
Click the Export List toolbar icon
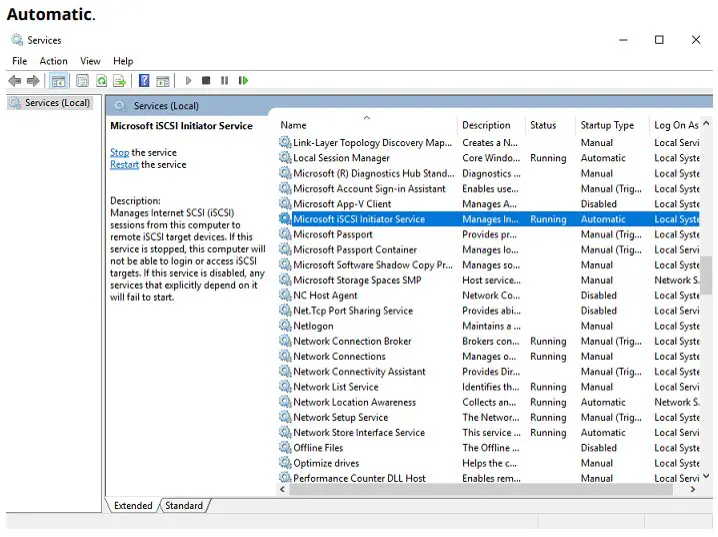point(119,81)
